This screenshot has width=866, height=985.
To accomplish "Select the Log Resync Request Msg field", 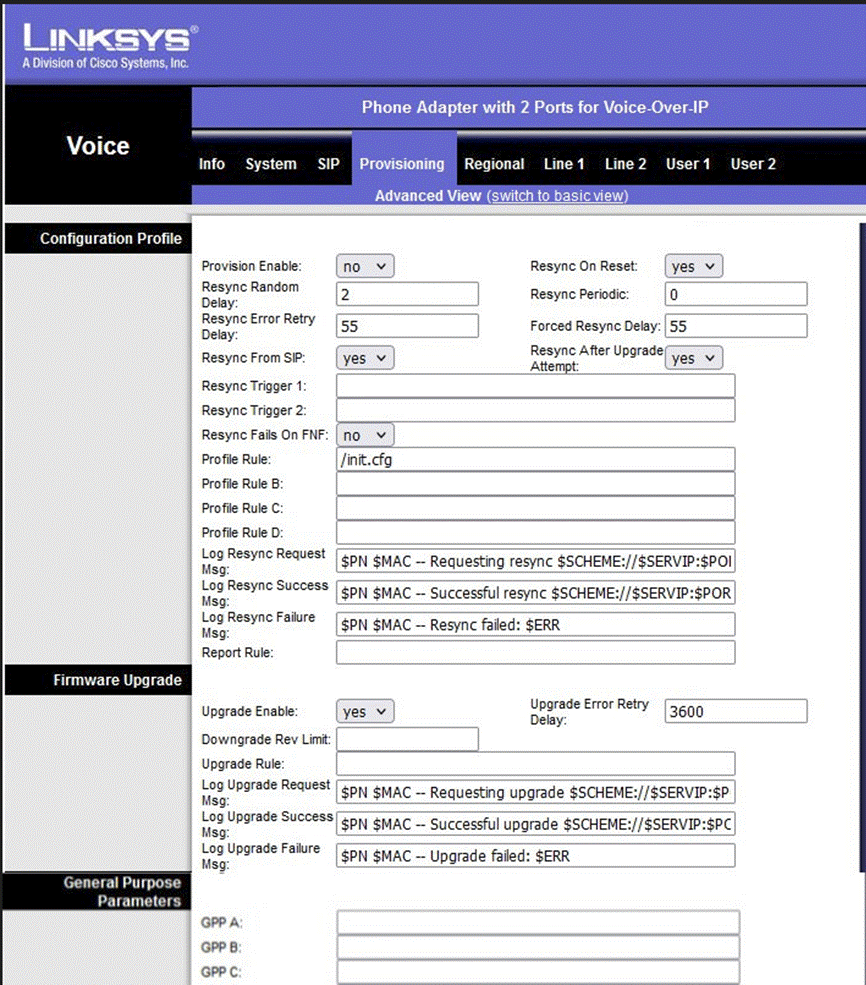I will (x=536, y=561).
